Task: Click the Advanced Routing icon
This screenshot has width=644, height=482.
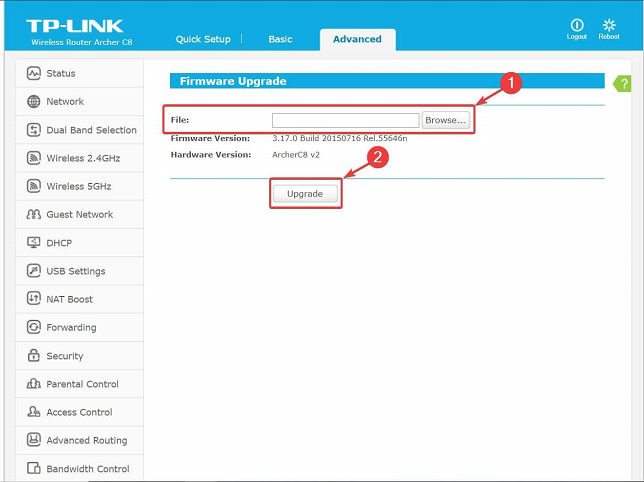Action: coord(34,440)
